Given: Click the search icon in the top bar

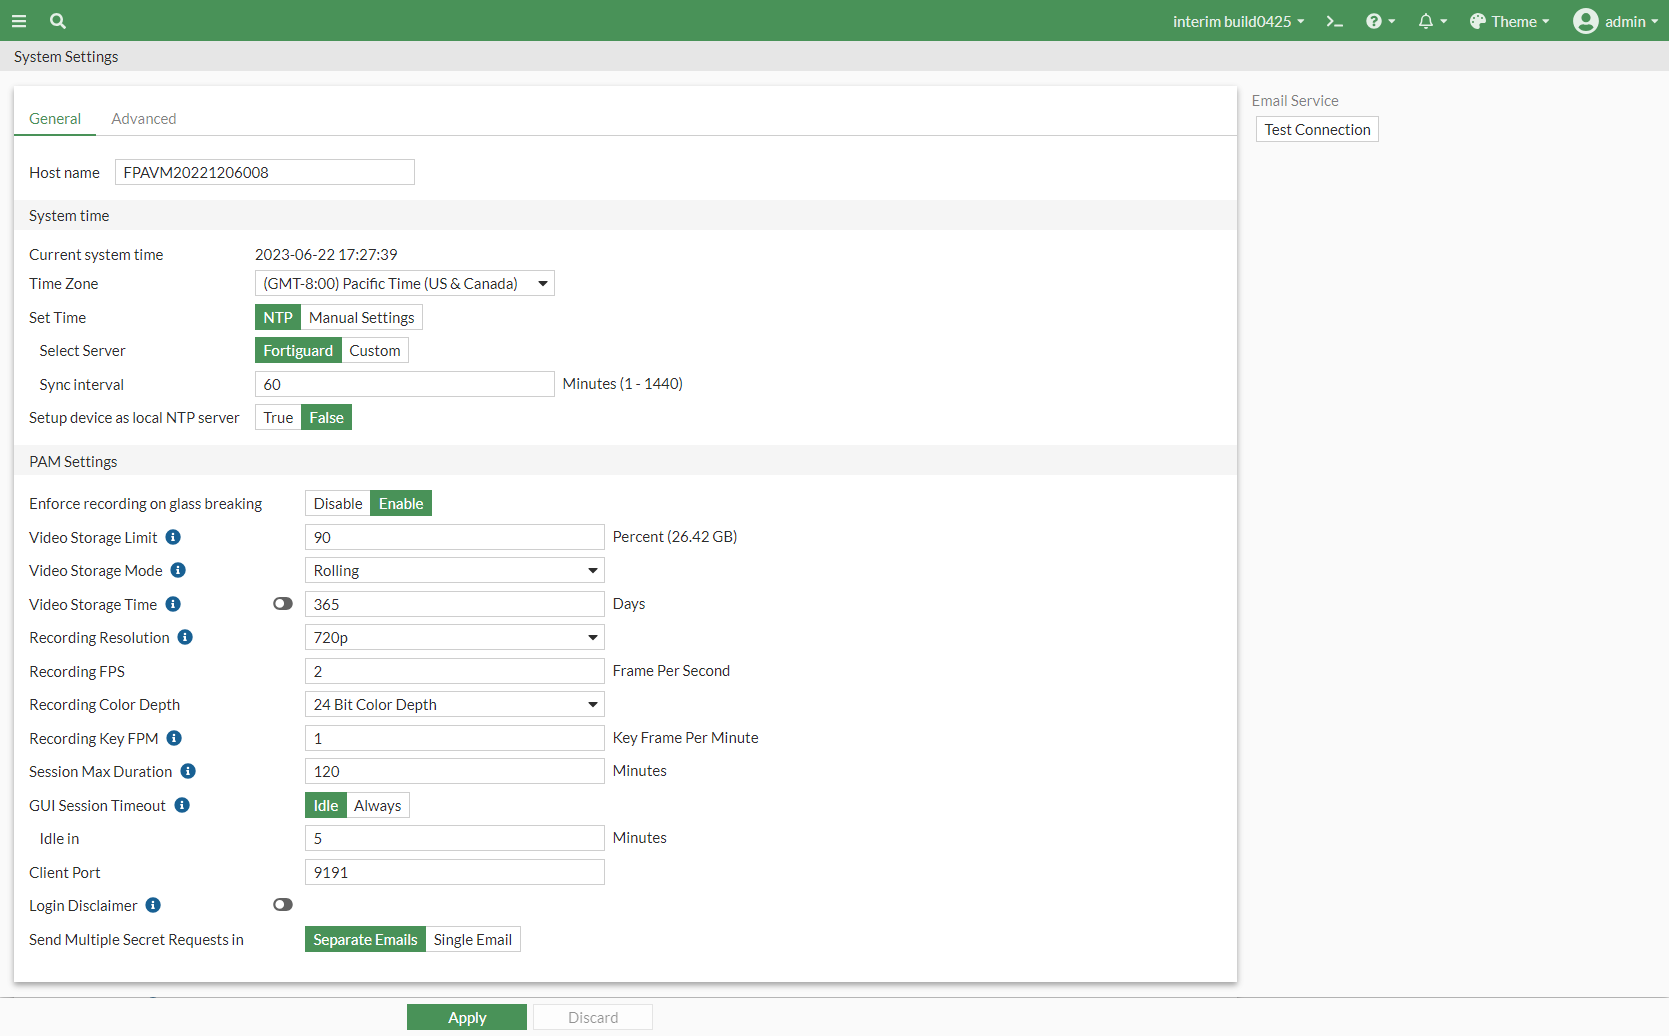Looking at the screenshot, I should tap(57, 20).
